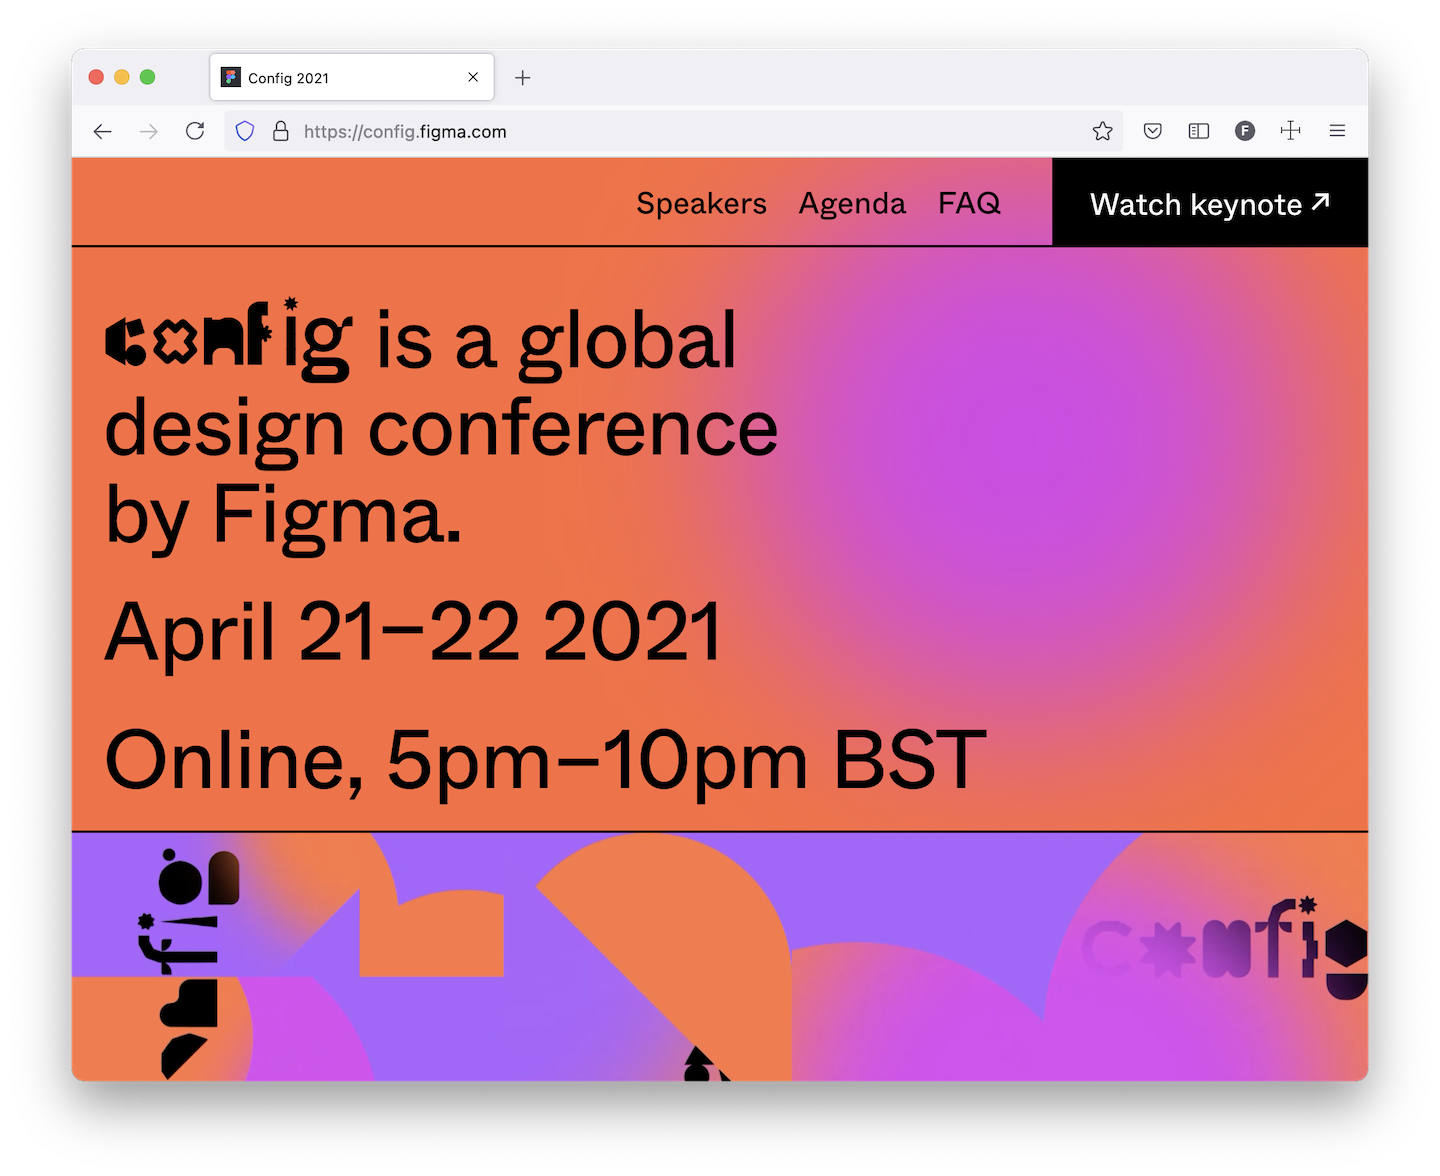Toggle the sidebar view icon
The width and height of the screenshot is (1440, 1176).
[x=1199, y=131]
